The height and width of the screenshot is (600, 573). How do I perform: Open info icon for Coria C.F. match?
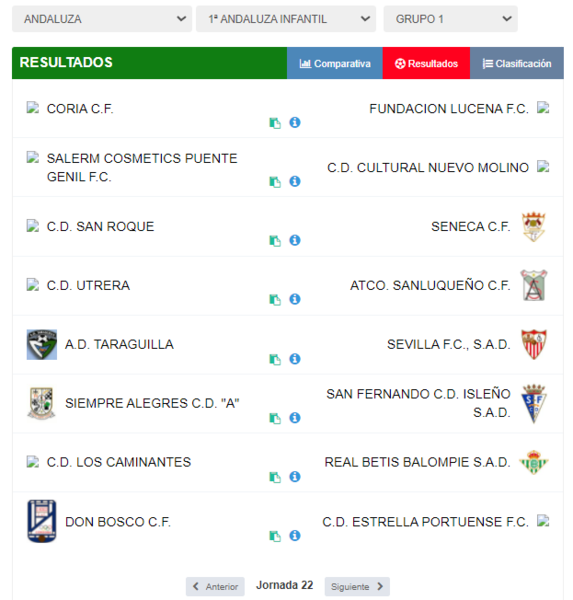click(x=294, y=122)
